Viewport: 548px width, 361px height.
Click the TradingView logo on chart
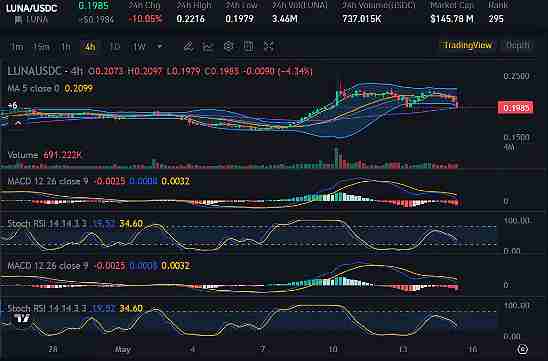[x=22, y=318]
